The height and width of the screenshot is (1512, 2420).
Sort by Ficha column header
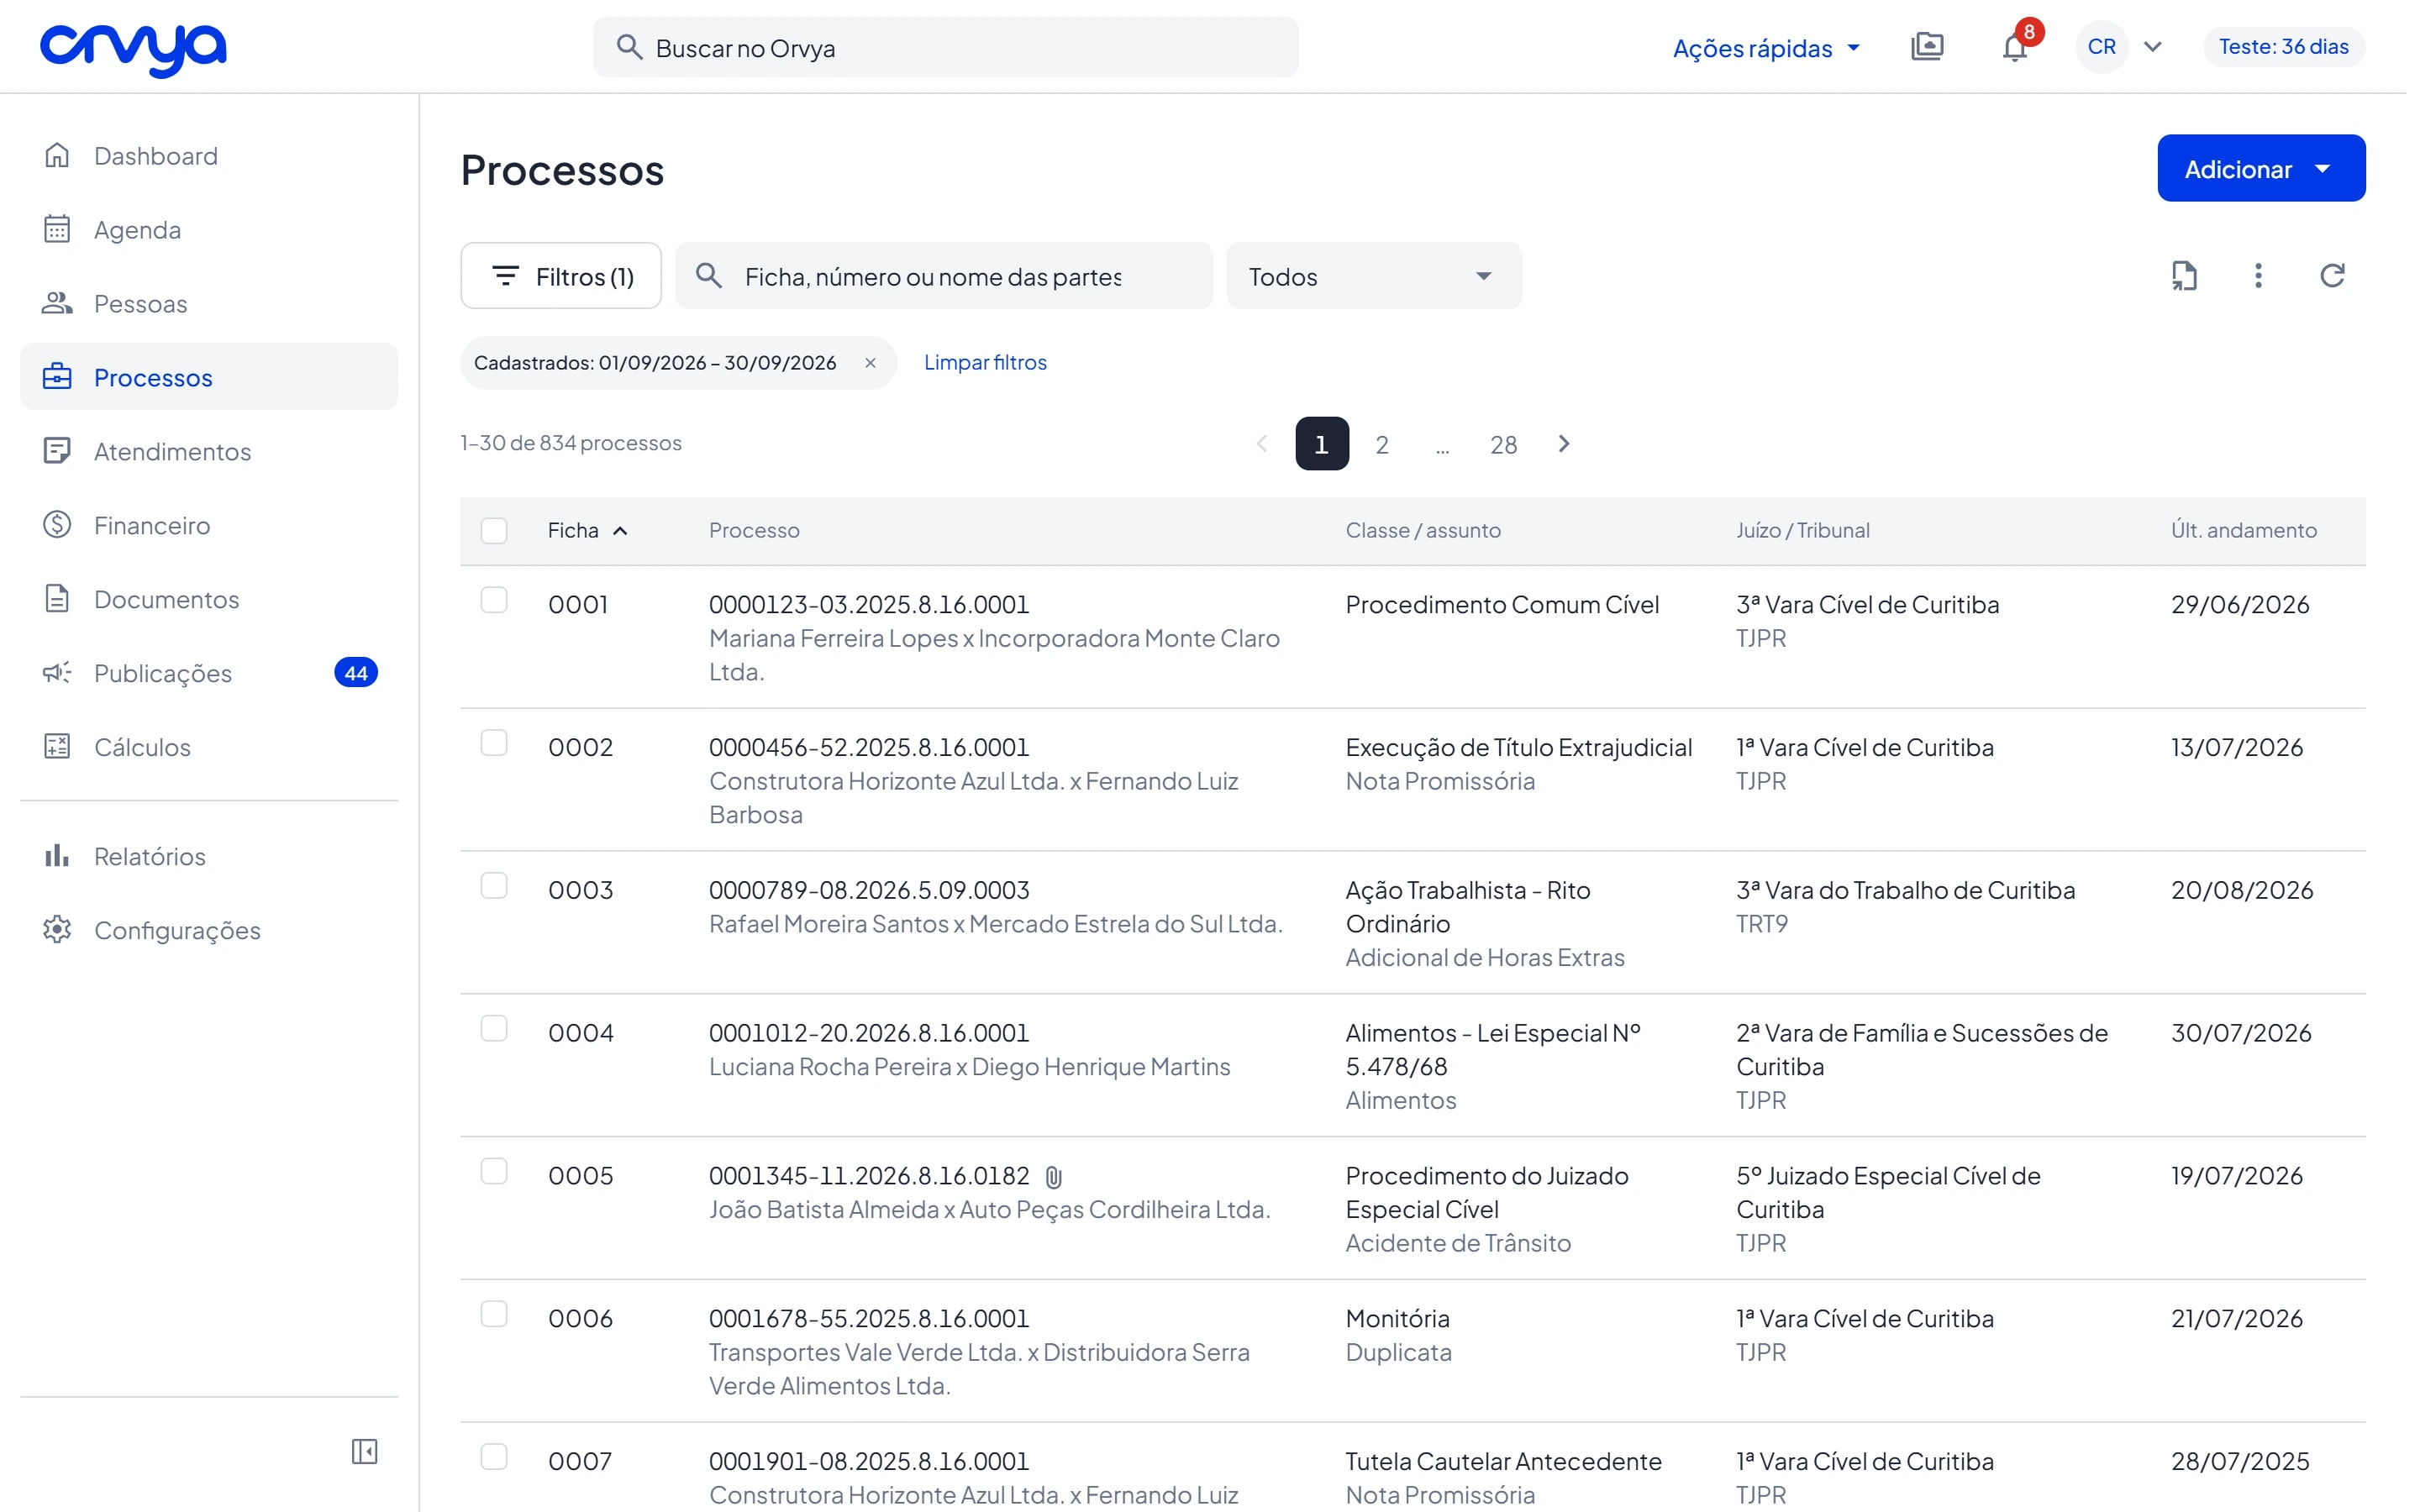[x=587, y=531]
